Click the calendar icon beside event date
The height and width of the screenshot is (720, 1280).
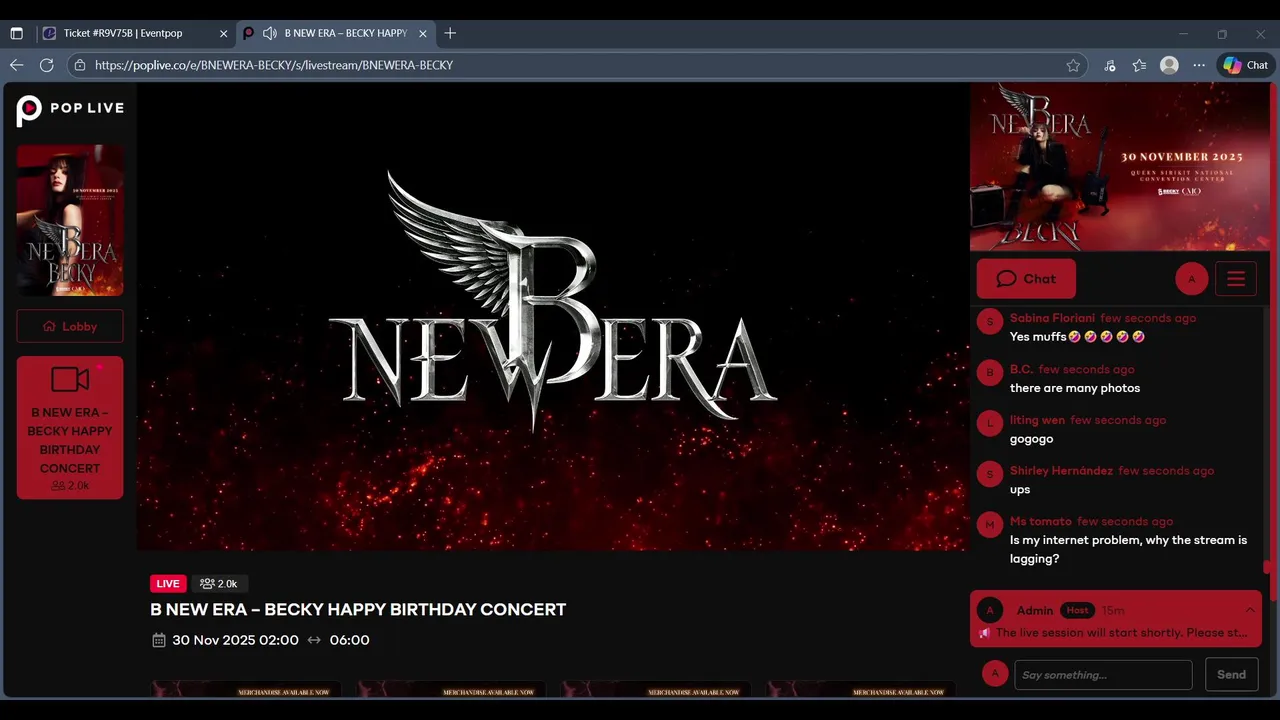coord(158,640)
